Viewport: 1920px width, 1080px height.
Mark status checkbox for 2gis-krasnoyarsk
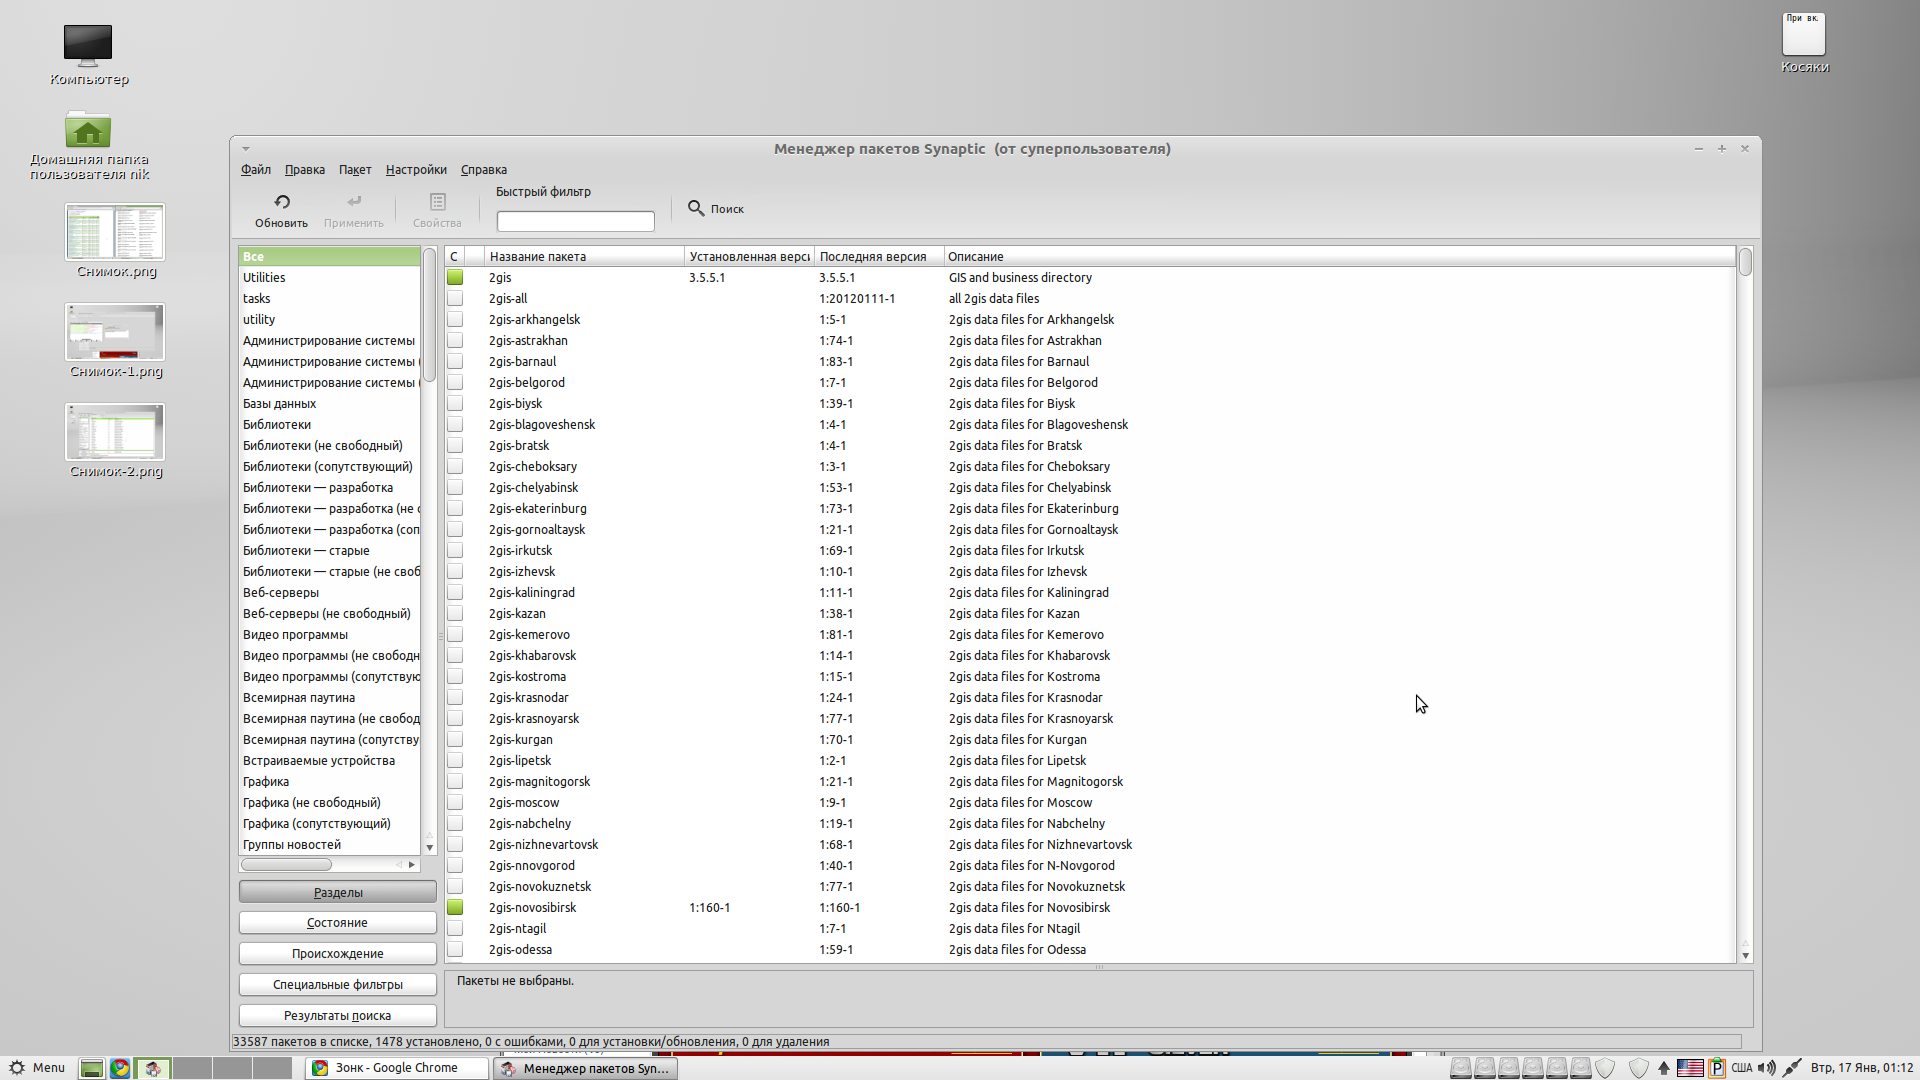pyautogui.click(x=455, y=718)
